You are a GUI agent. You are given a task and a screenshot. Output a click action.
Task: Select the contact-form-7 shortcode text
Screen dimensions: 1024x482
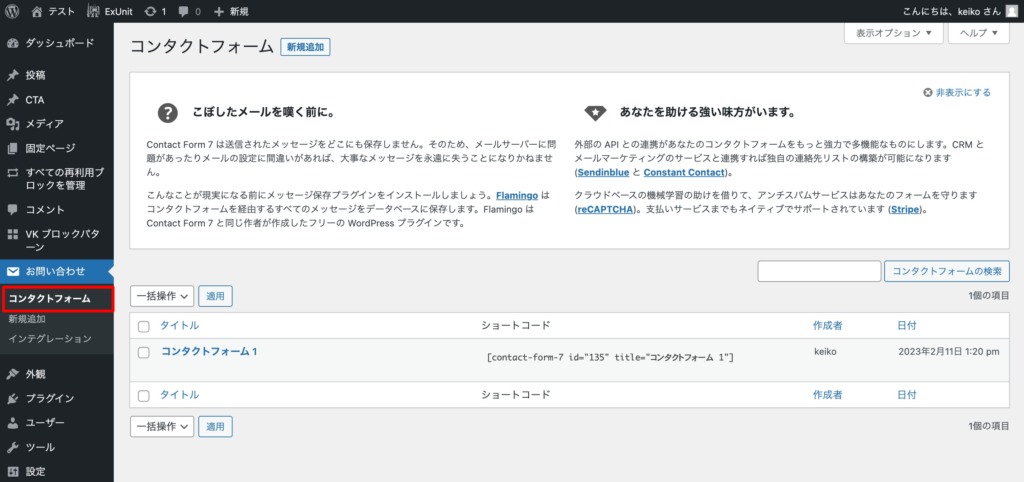(x=611, y=358)
